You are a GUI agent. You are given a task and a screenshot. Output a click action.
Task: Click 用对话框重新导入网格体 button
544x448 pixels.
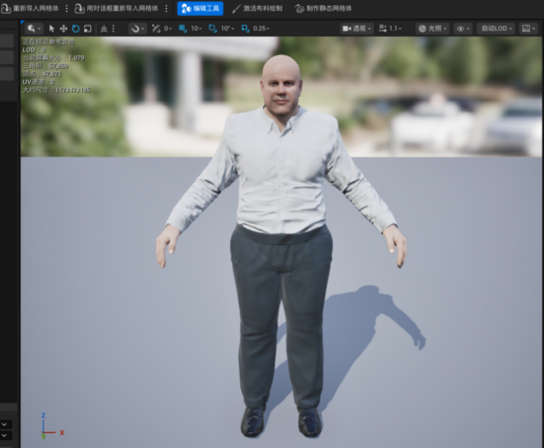(117, 8)
